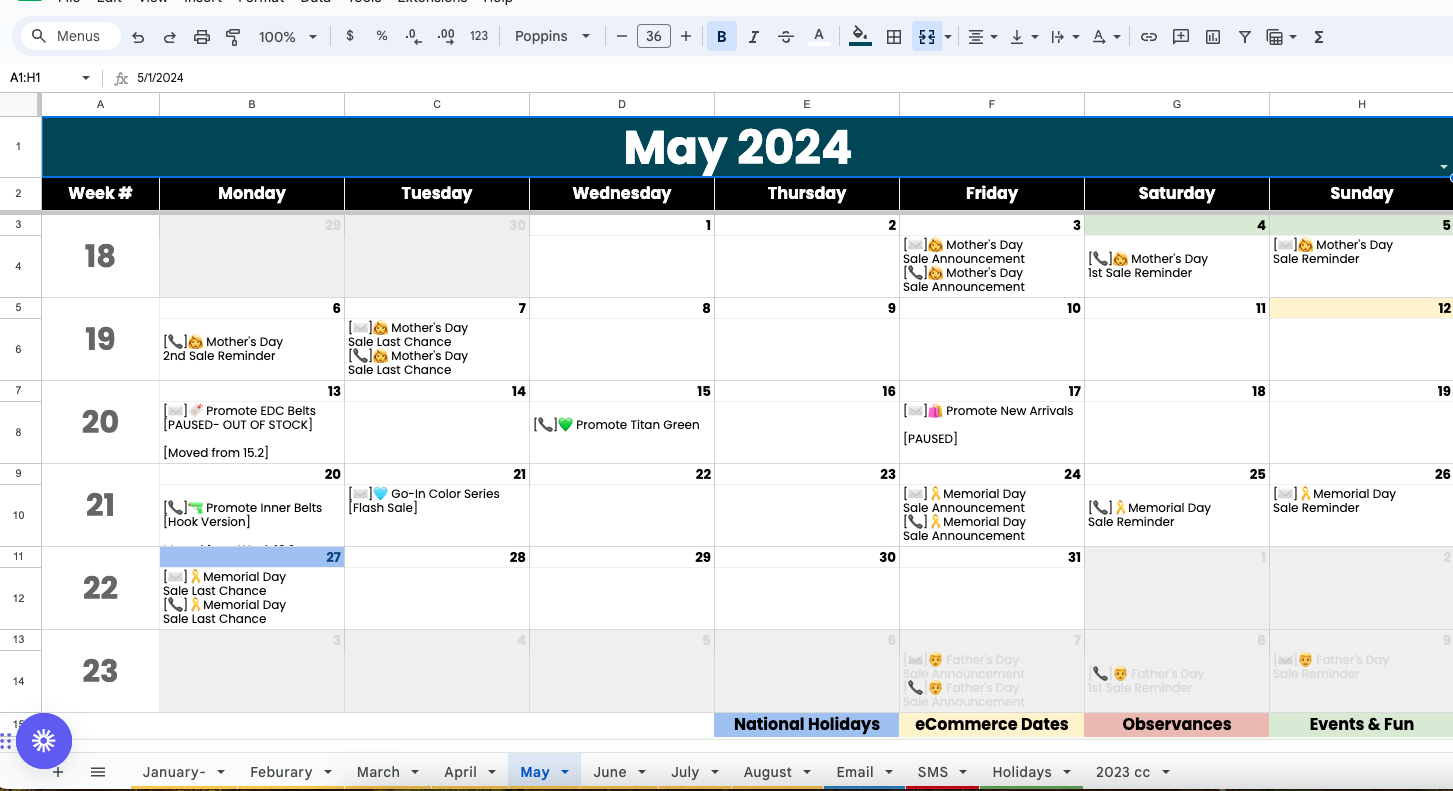Open the fill color picker

click(x=859, y=37)
